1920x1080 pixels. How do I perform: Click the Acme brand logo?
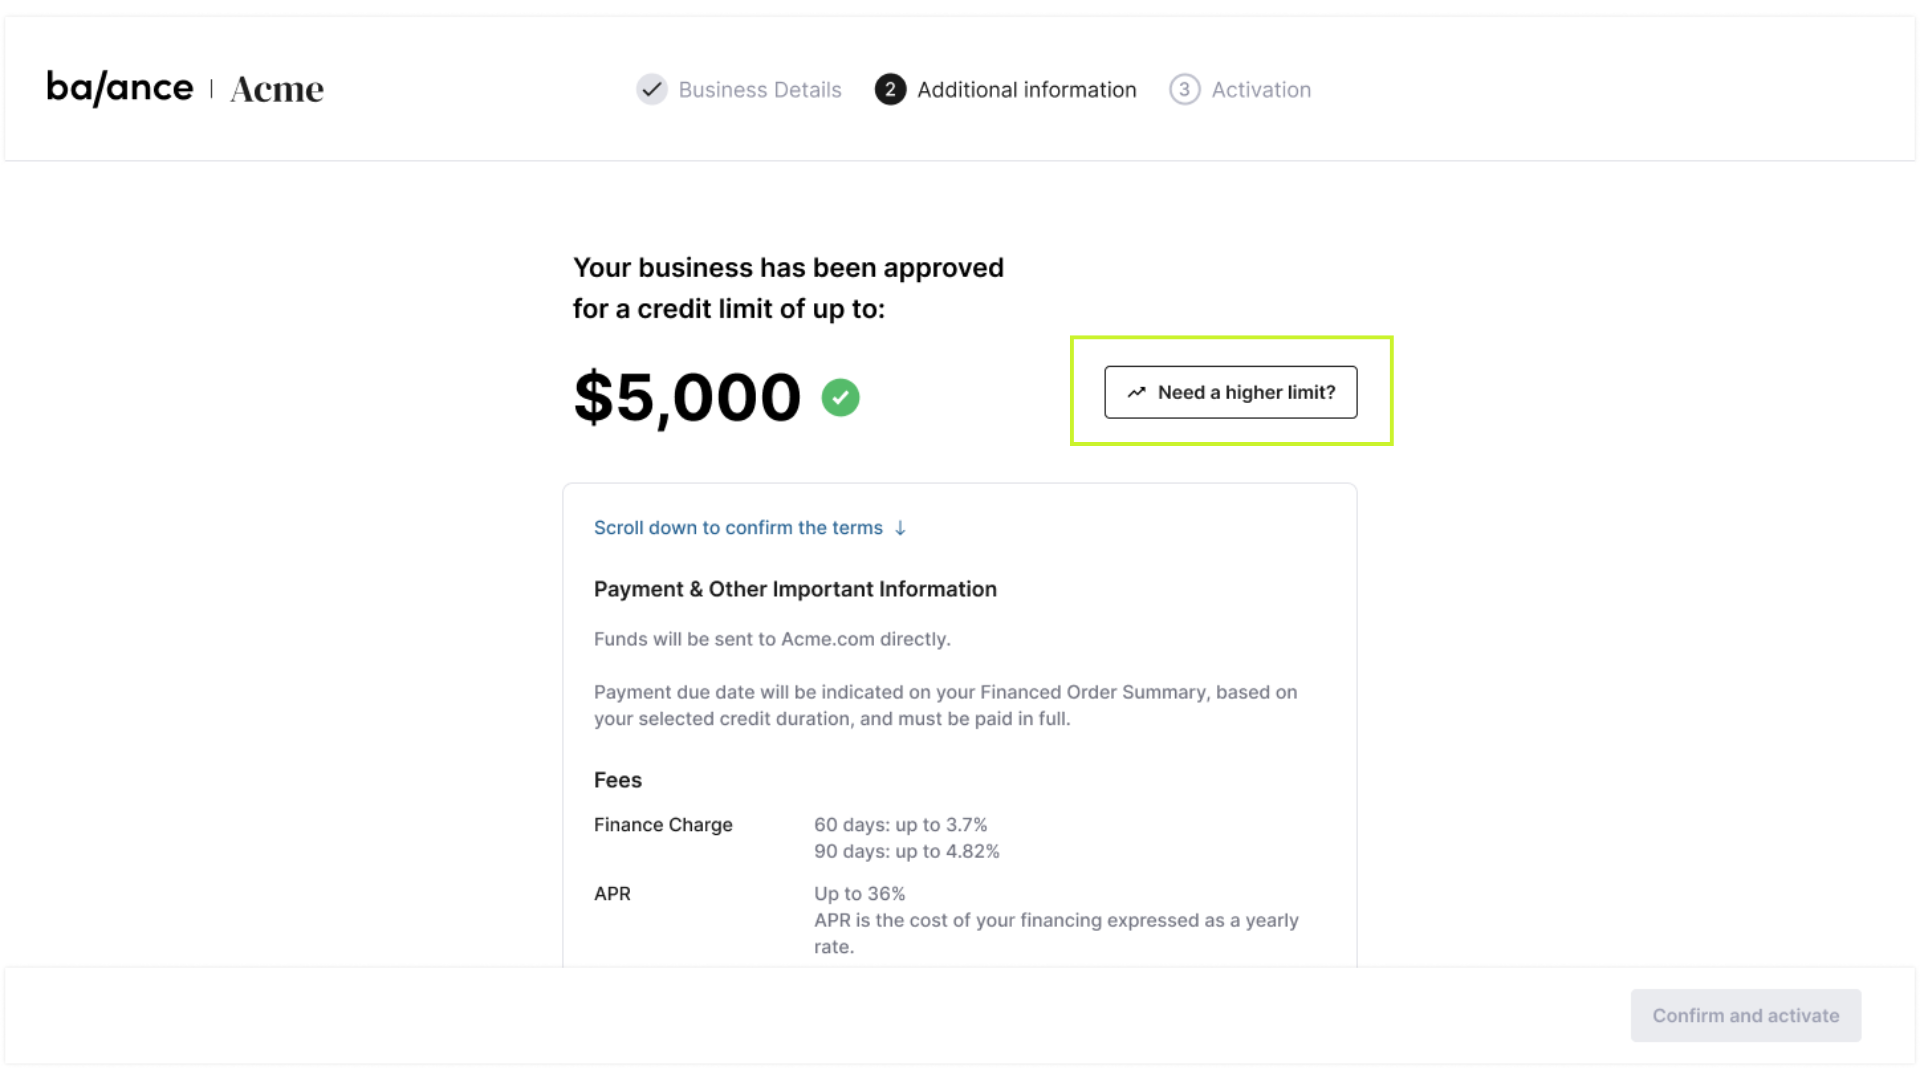pyautogui.click(x=277, y=89)
